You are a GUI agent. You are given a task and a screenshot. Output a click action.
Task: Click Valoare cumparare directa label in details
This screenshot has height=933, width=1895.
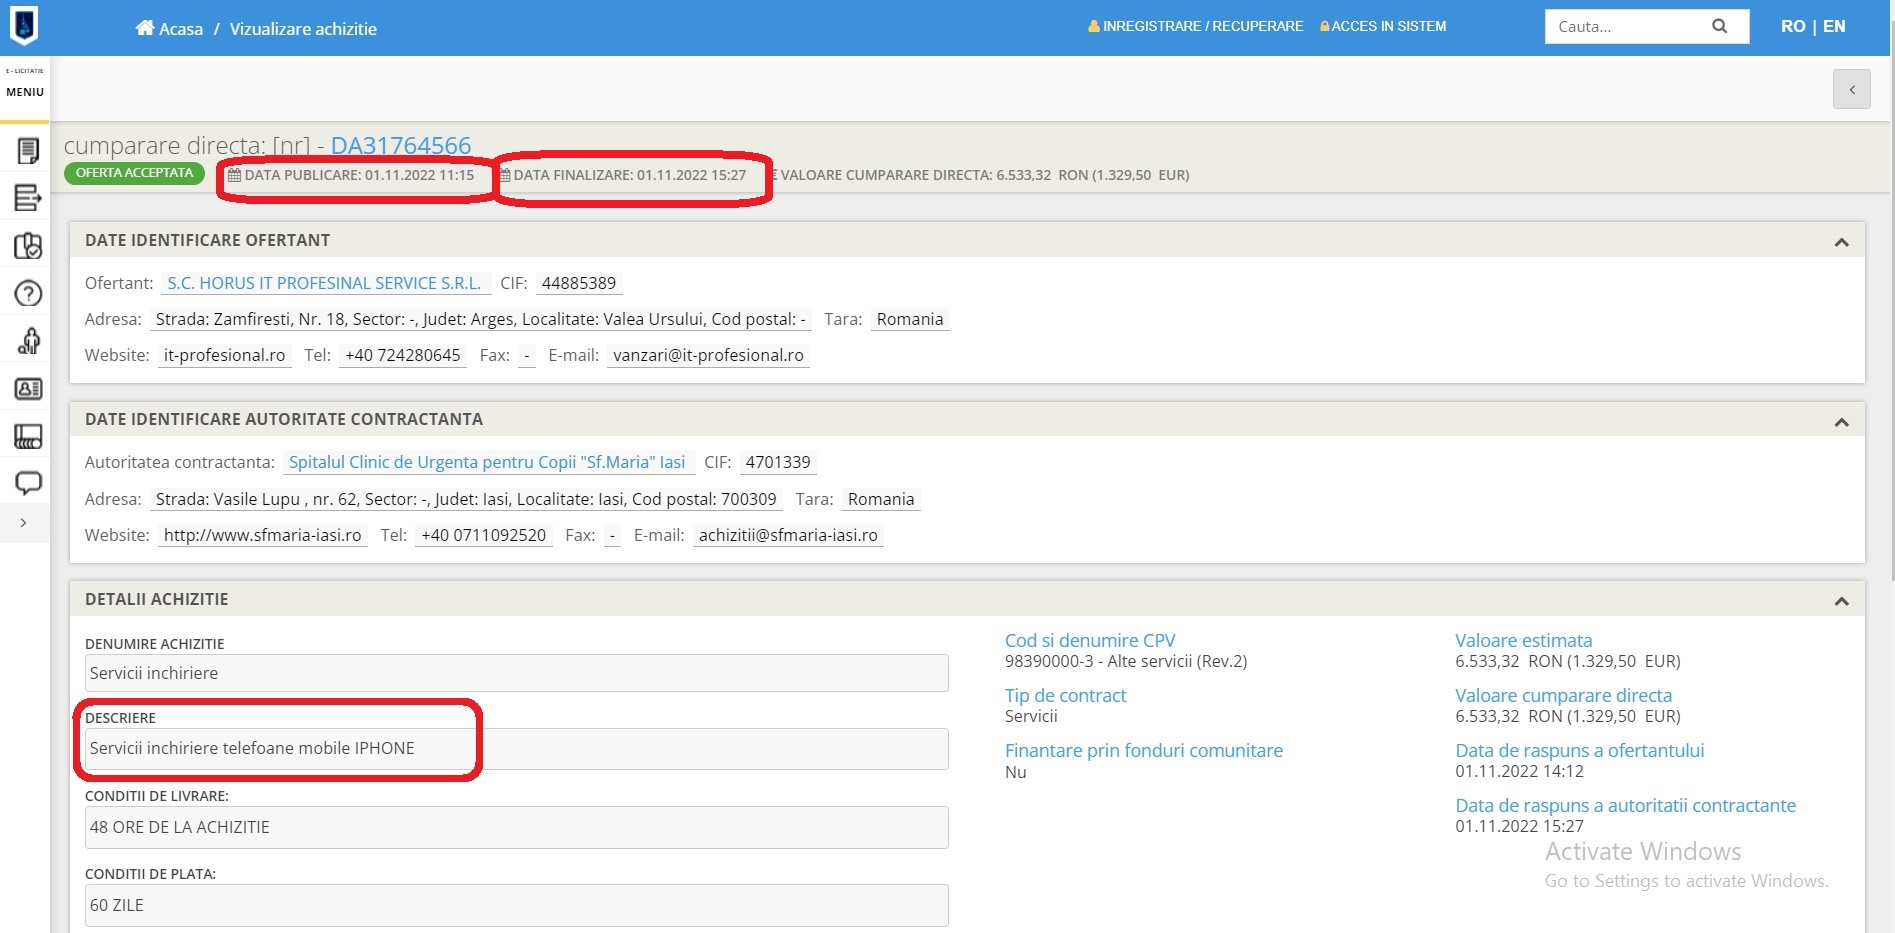1564,695
